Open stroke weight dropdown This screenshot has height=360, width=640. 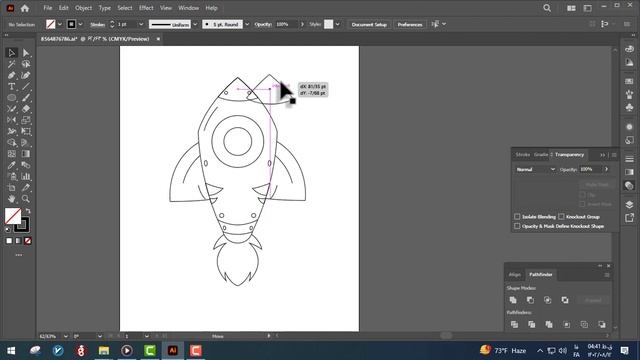click(x=141, y=24)
